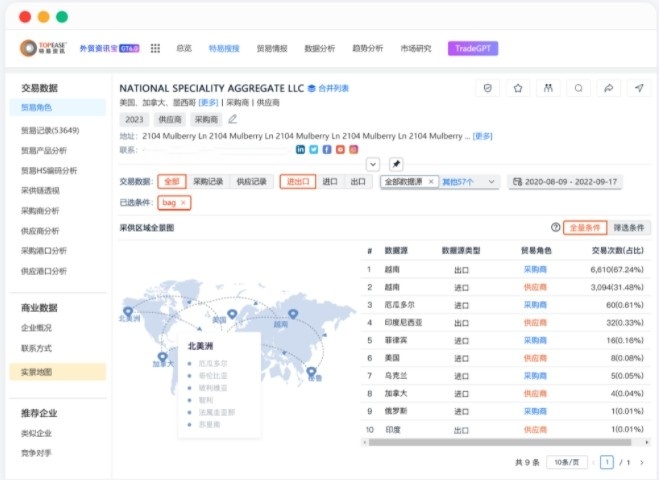Open the Twitter contact icon
Image resolution: width=659 pixels, height=480 pixels.
(314, 149)
